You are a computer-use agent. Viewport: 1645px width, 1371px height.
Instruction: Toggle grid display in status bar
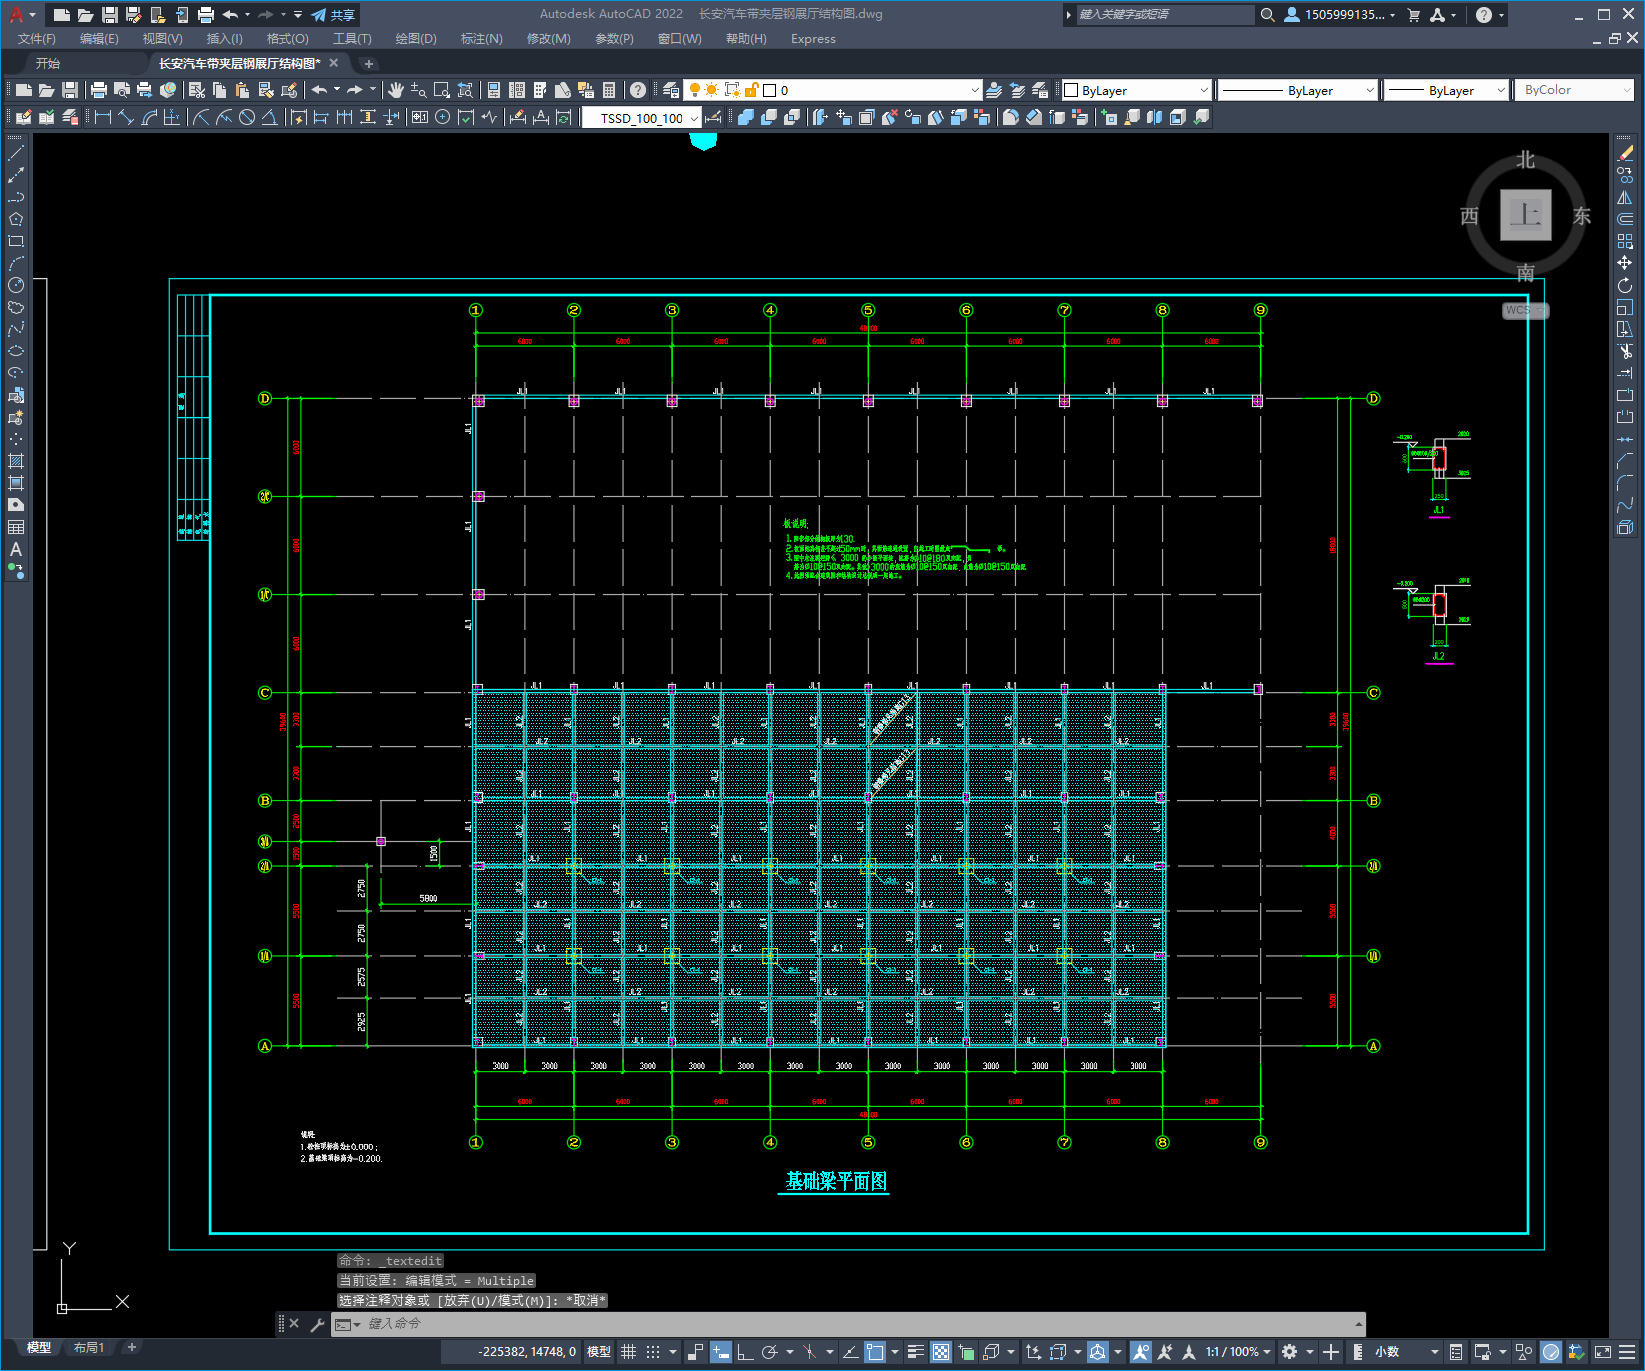[628, 1352]
